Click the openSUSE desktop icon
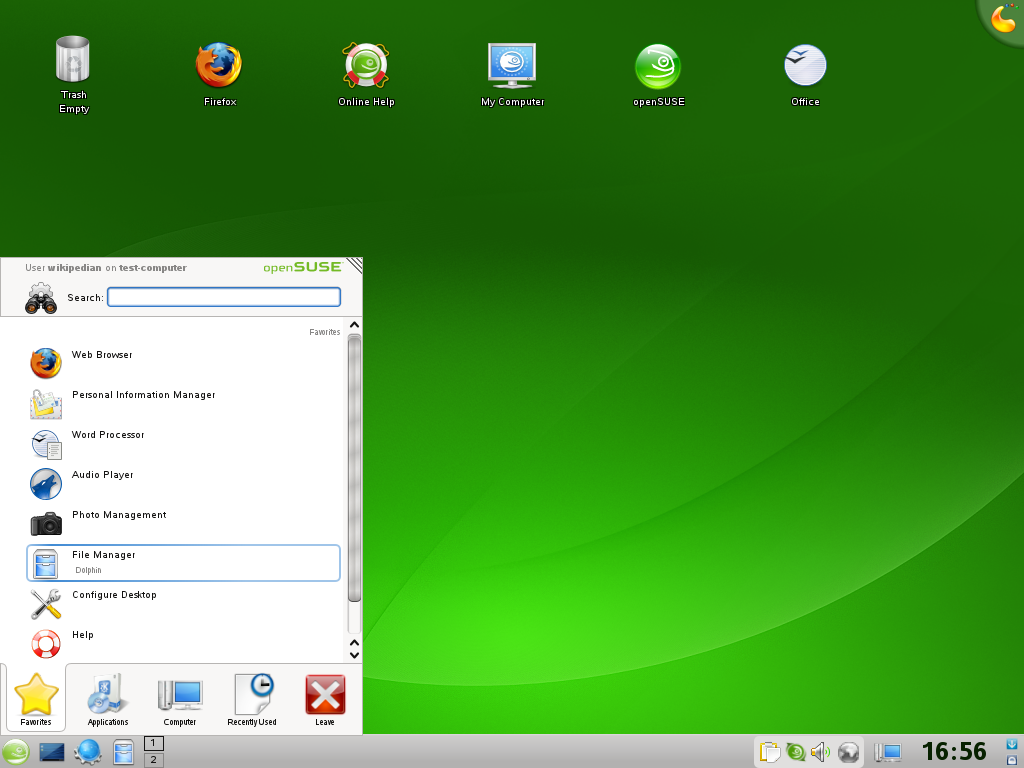Screen dimensions: 1024x768 (658, 67)
